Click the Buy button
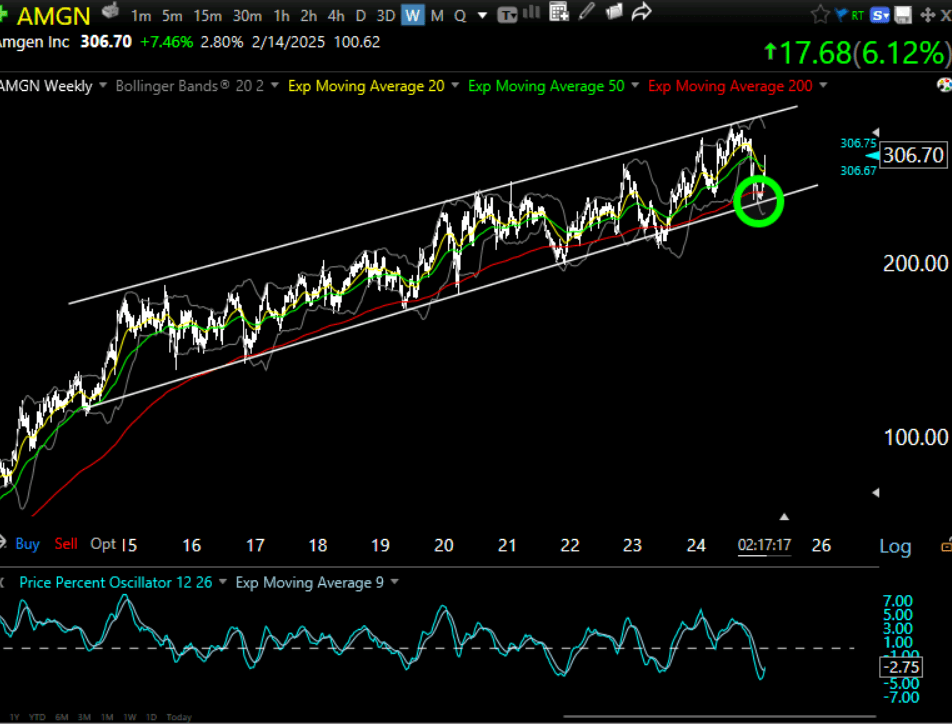 27,544
